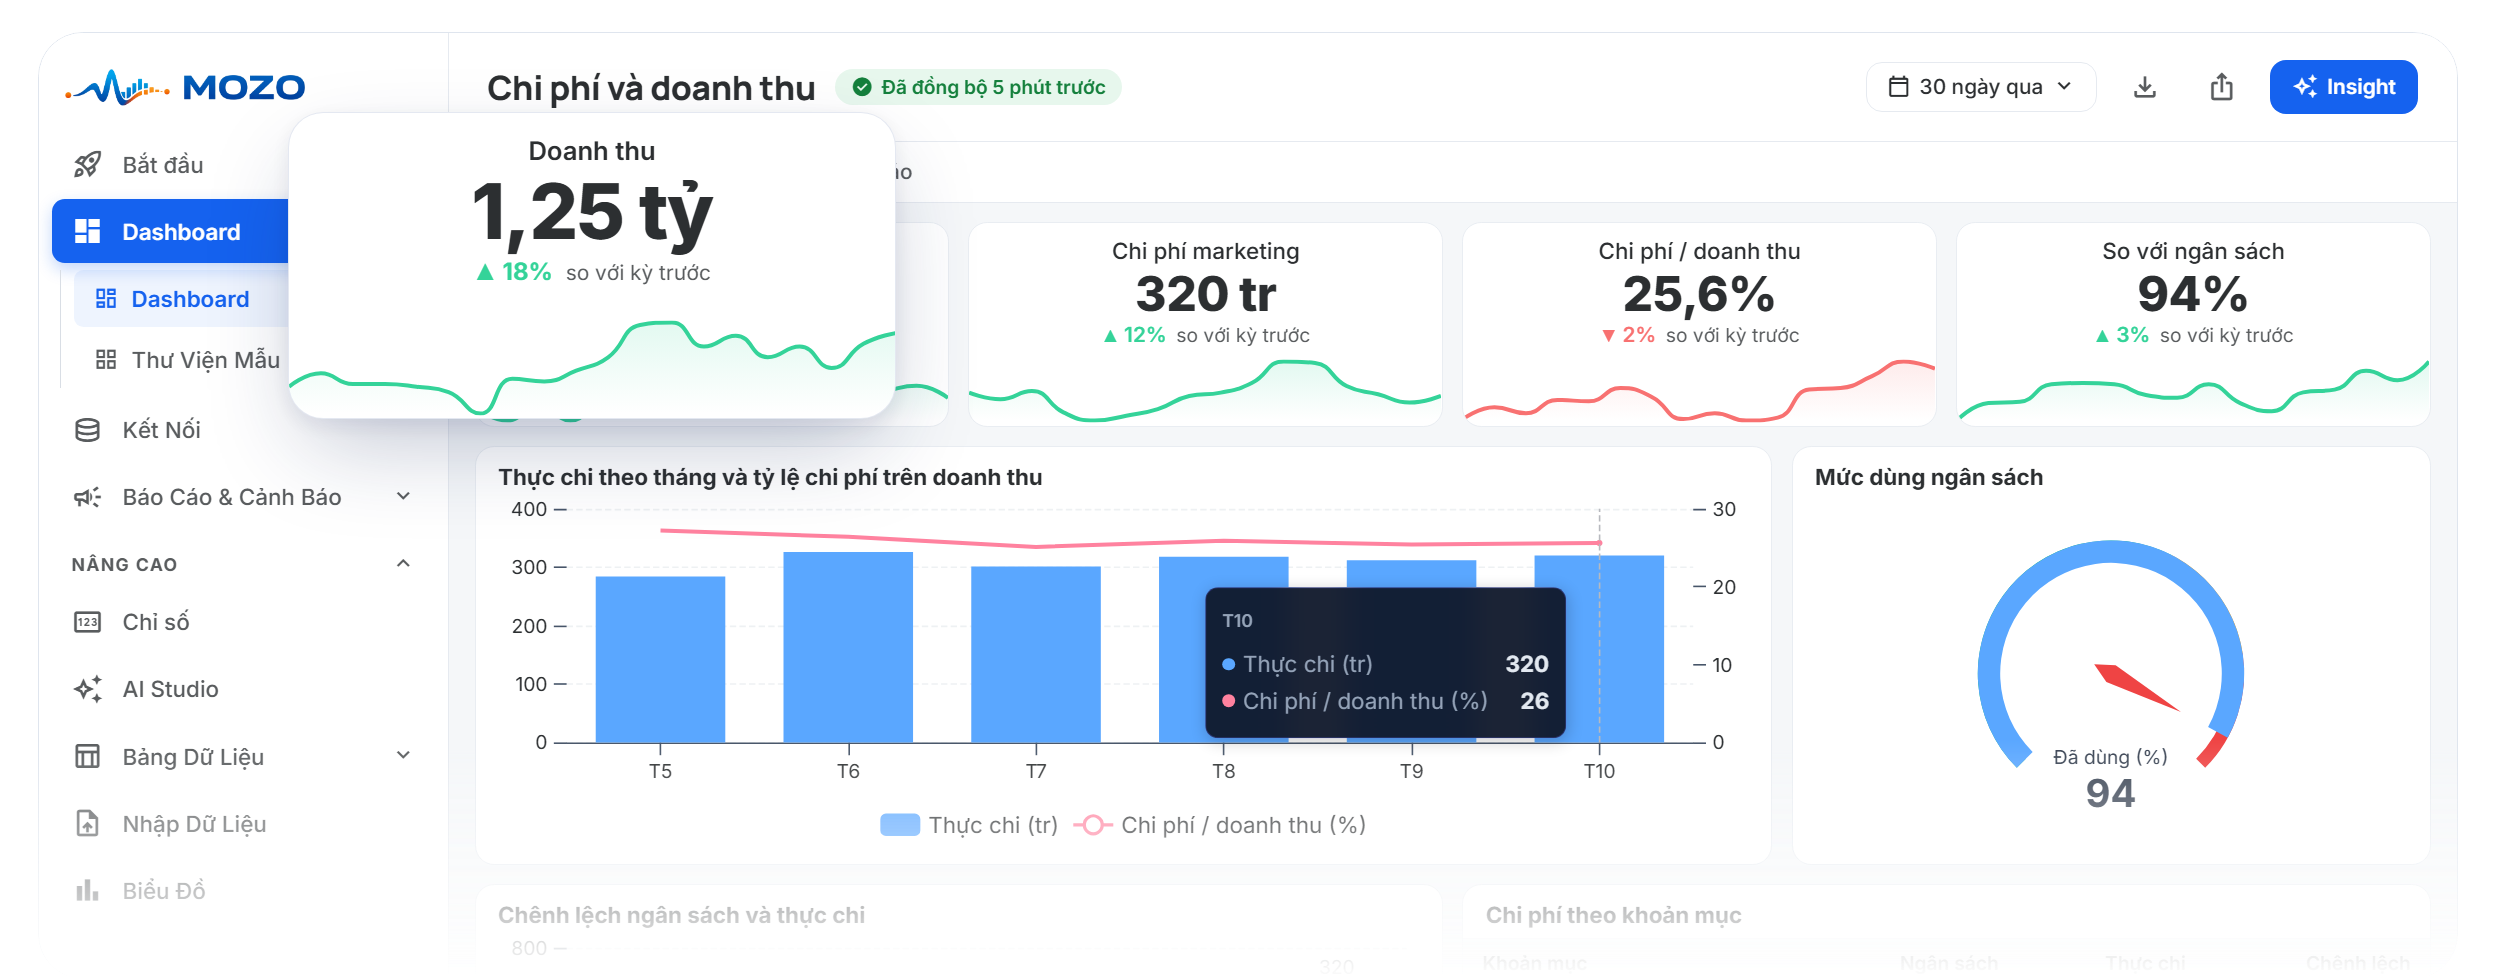Click the main Dashboard tiles icon
The height and width of the screenshot is (979, 2496).
(x=88, y=231)
